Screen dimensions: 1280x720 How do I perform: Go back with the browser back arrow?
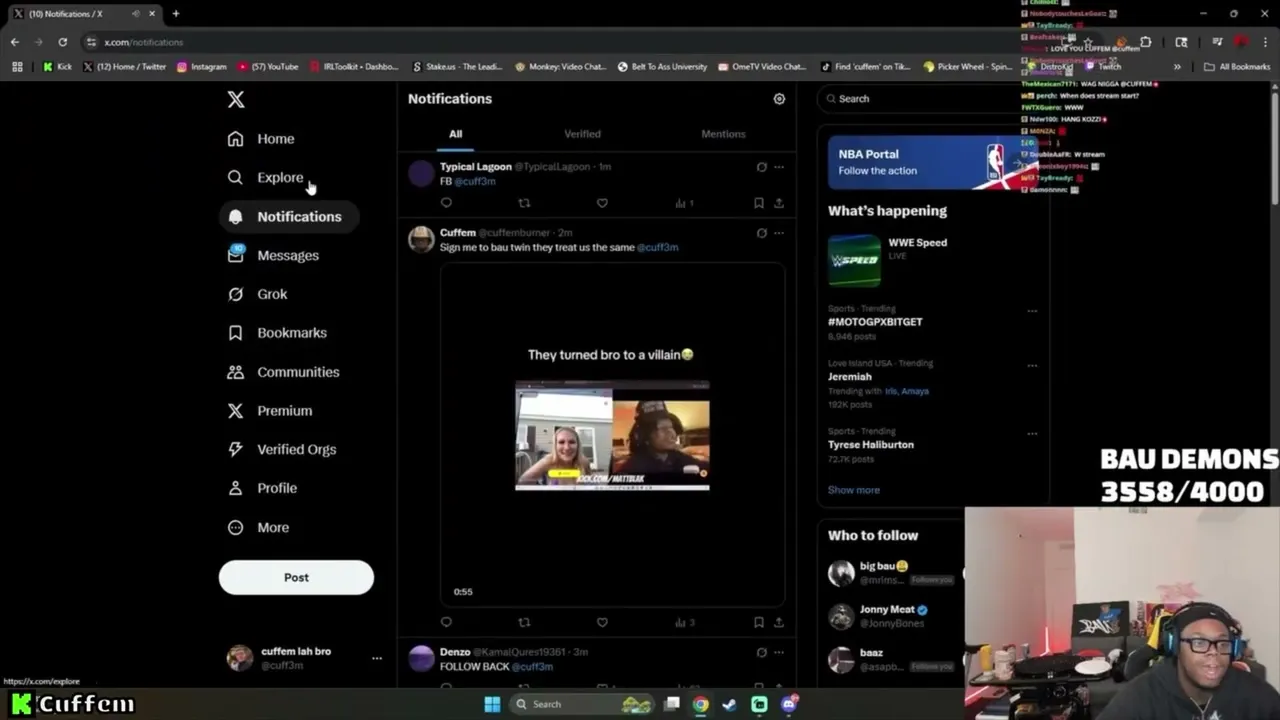pos(14,42)
